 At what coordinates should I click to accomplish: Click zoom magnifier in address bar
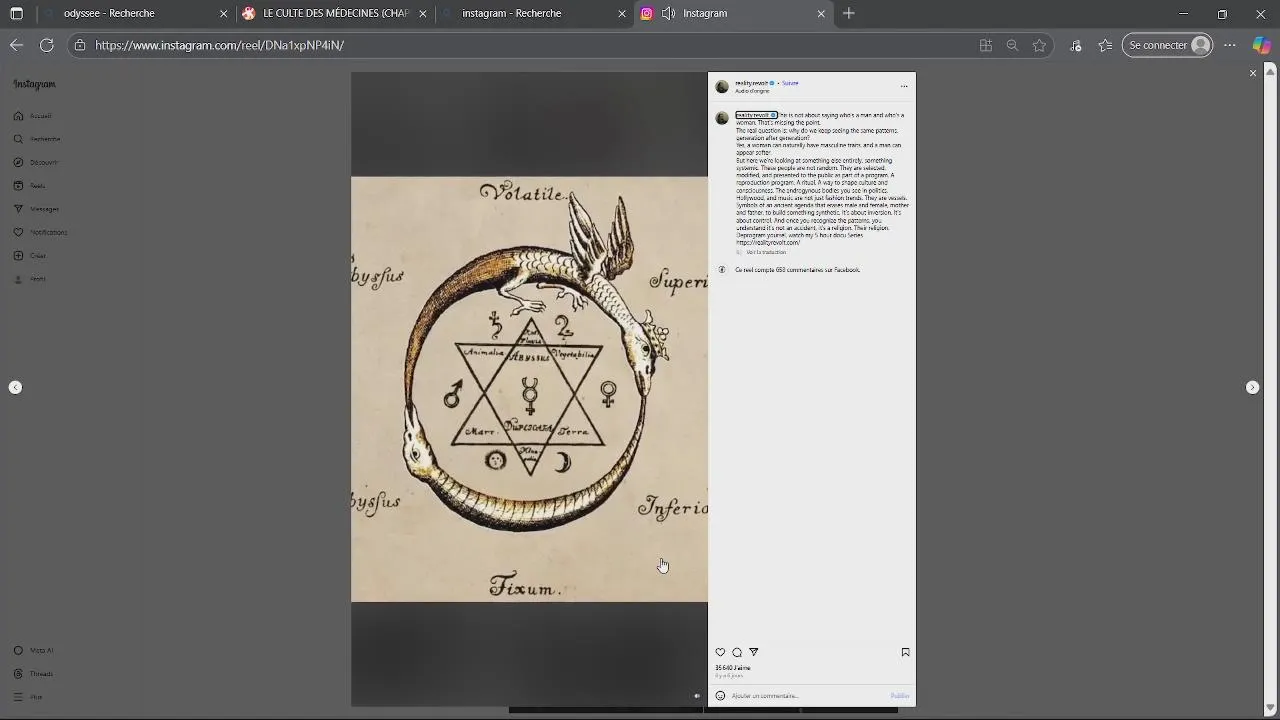(x=1012, y=45)
